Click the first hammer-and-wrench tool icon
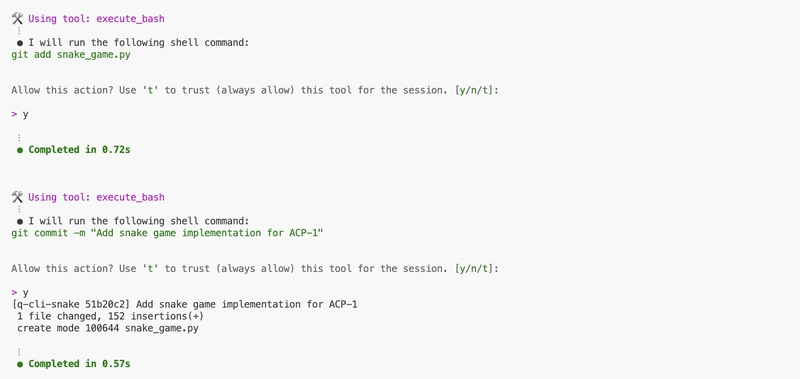The width and height of the screenshot is (800, 379). coord(17,19)
